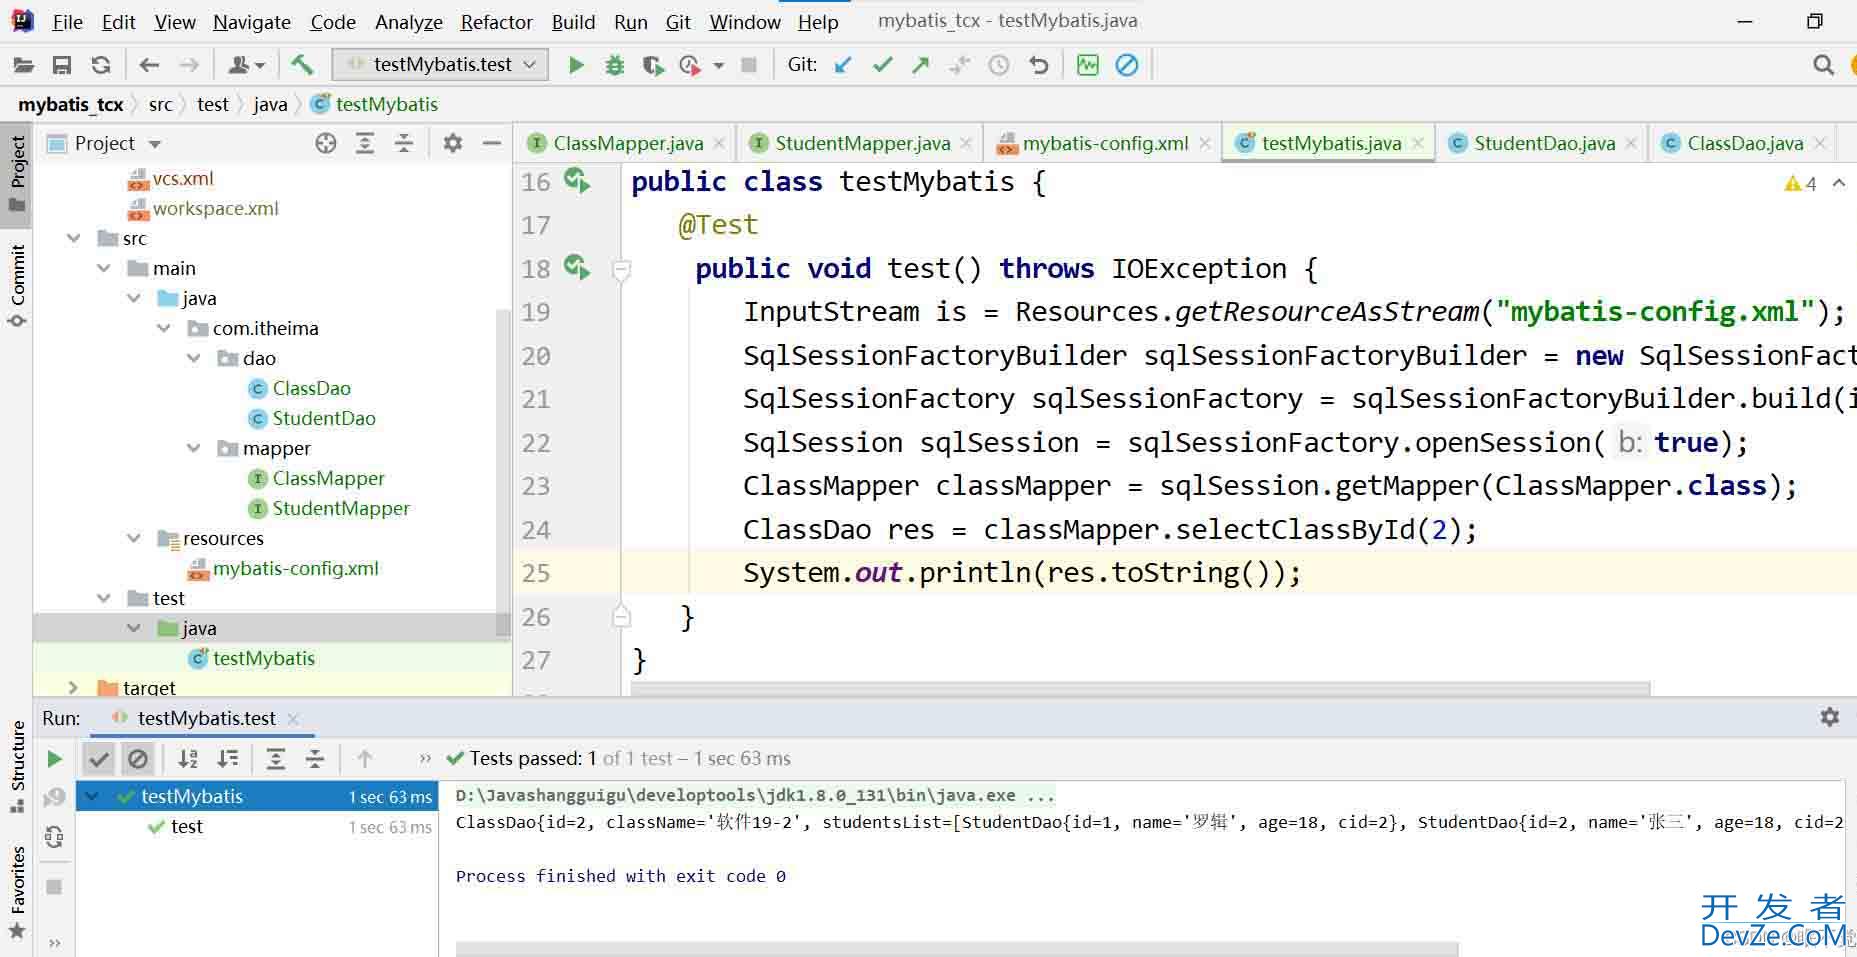The width and height of the screenshot is (1857, 957).
Task: Close the StudentMapper.java tab
Action: tap(966, 143)
